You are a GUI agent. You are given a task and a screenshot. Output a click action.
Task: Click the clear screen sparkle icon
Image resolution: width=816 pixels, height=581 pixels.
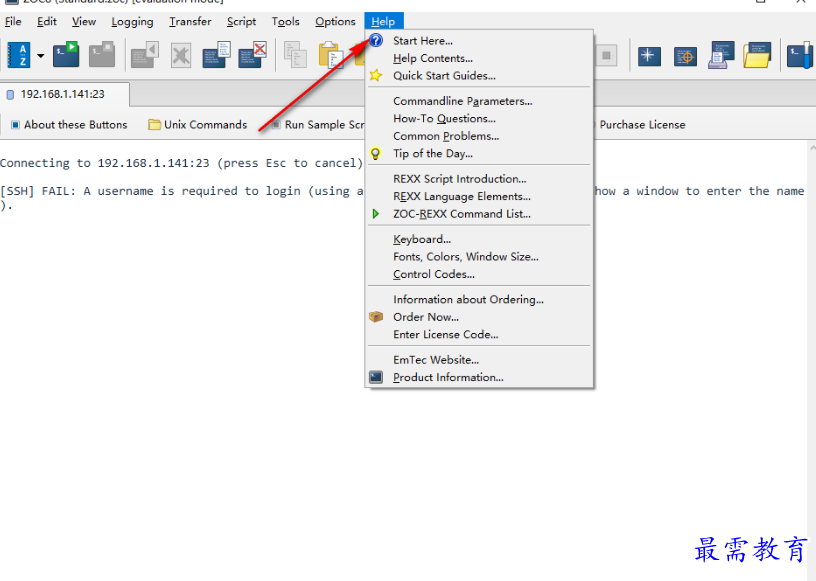tap(647, 55)
